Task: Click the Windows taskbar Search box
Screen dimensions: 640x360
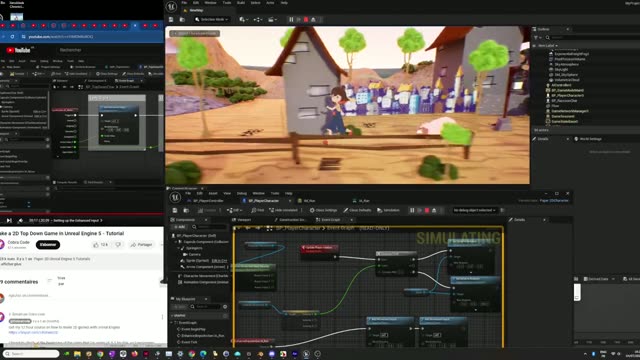Action: click(x=31, y=354)
